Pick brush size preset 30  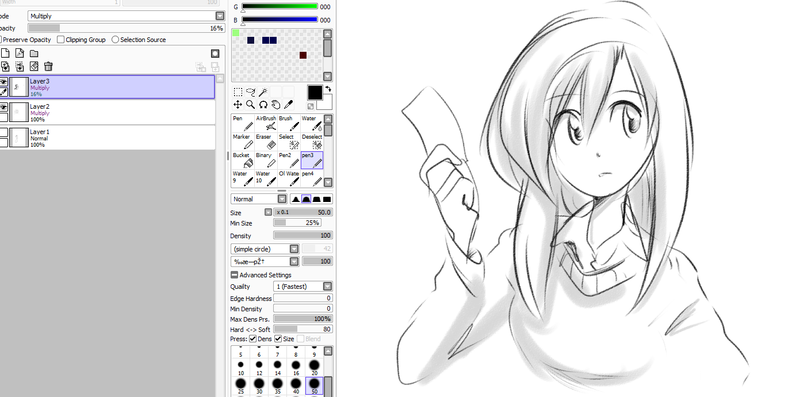259,386
